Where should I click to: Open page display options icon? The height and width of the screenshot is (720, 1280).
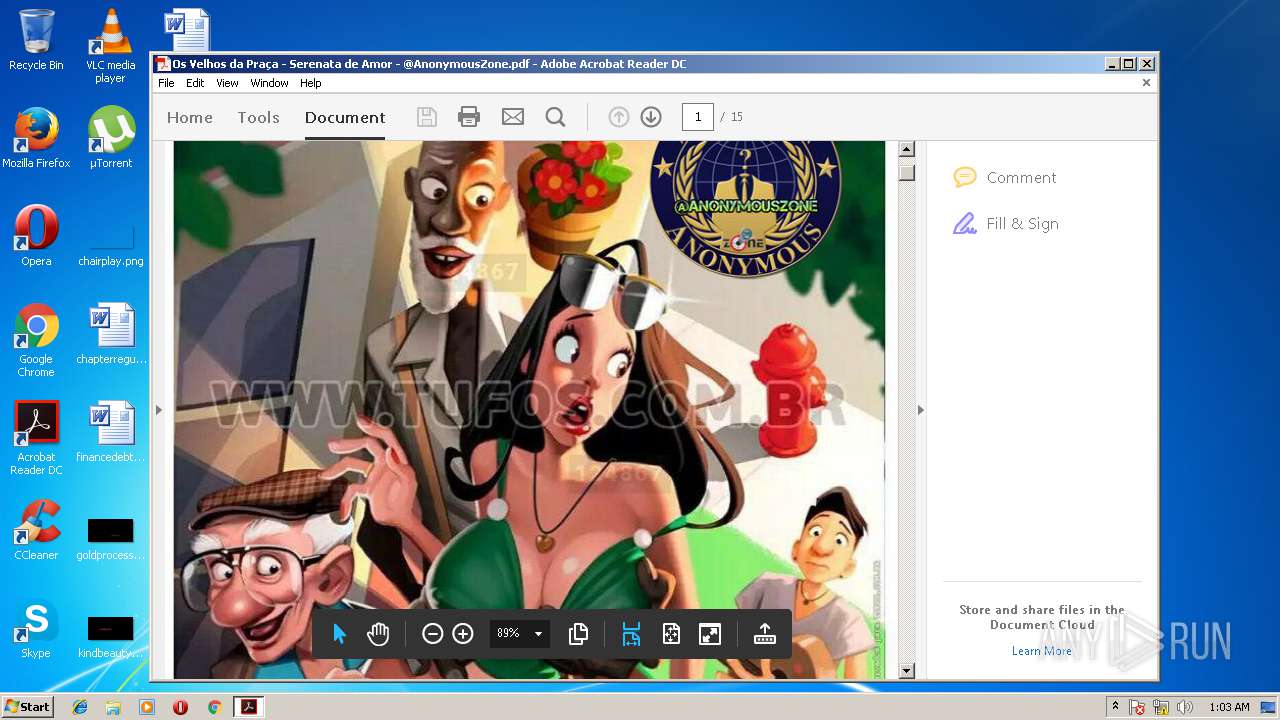click(578, 634)
